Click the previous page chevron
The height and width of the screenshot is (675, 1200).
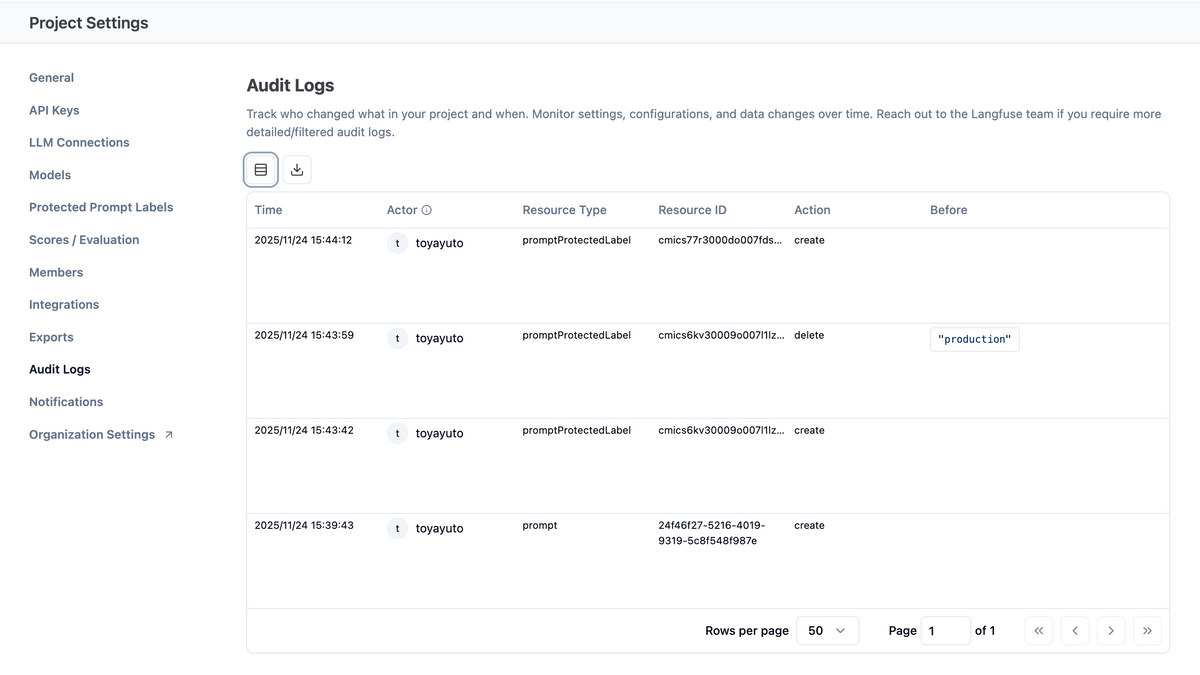[x=1075, y=631]
